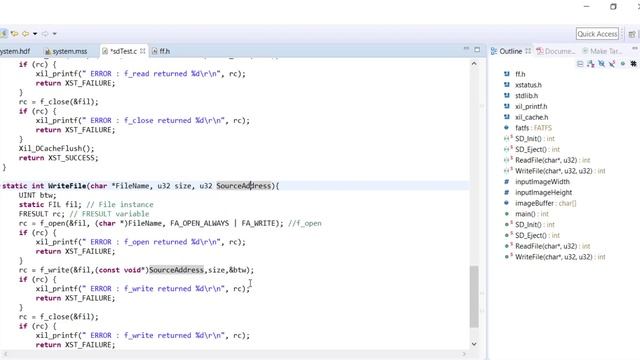Click icon beside xil_cache.h in Outline
The image size is (640, 360).
(x=507, y=117)
